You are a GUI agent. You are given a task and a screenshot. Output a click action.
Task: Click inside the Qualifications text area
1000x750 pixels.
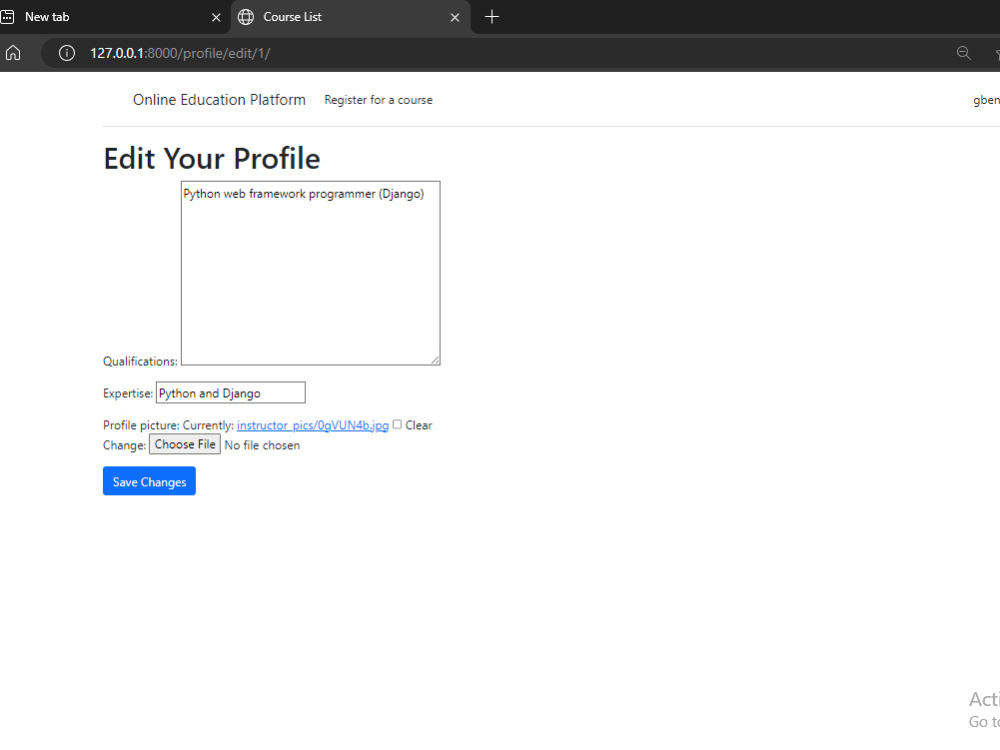point(311,274)
